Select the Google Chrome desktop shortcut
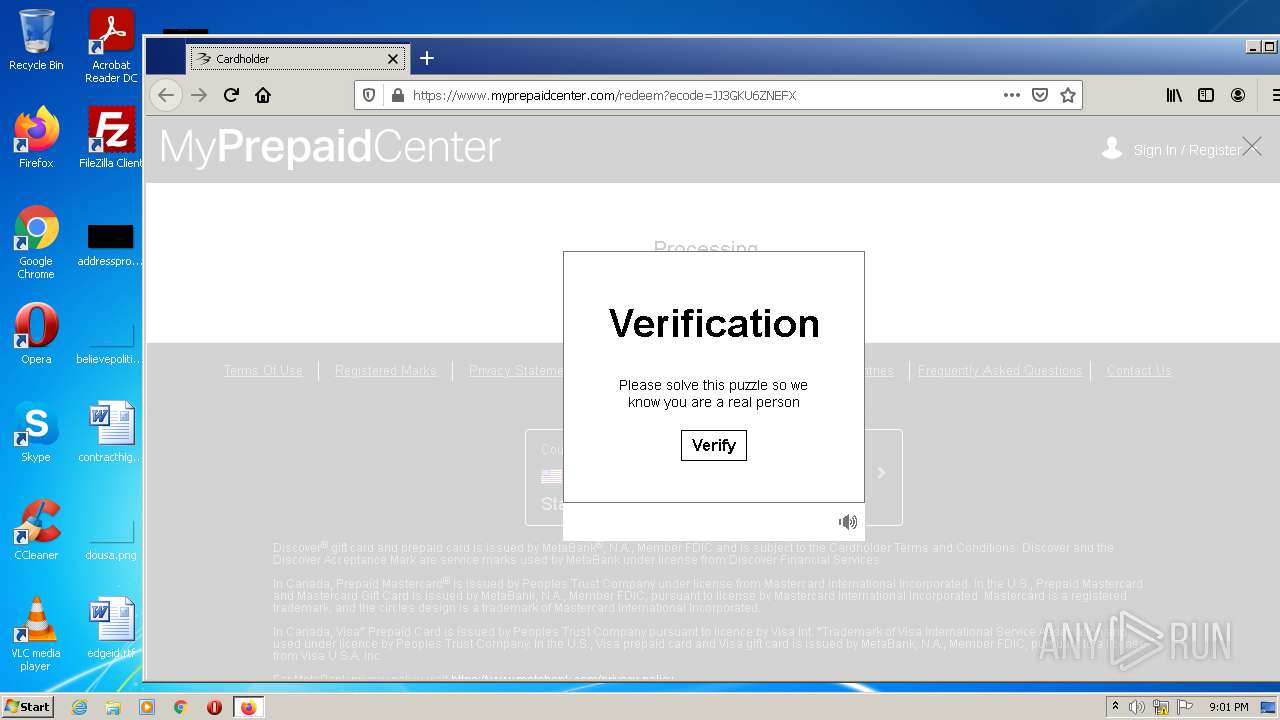Screen dimensions: 1280x720 click(x=36, y=242)
